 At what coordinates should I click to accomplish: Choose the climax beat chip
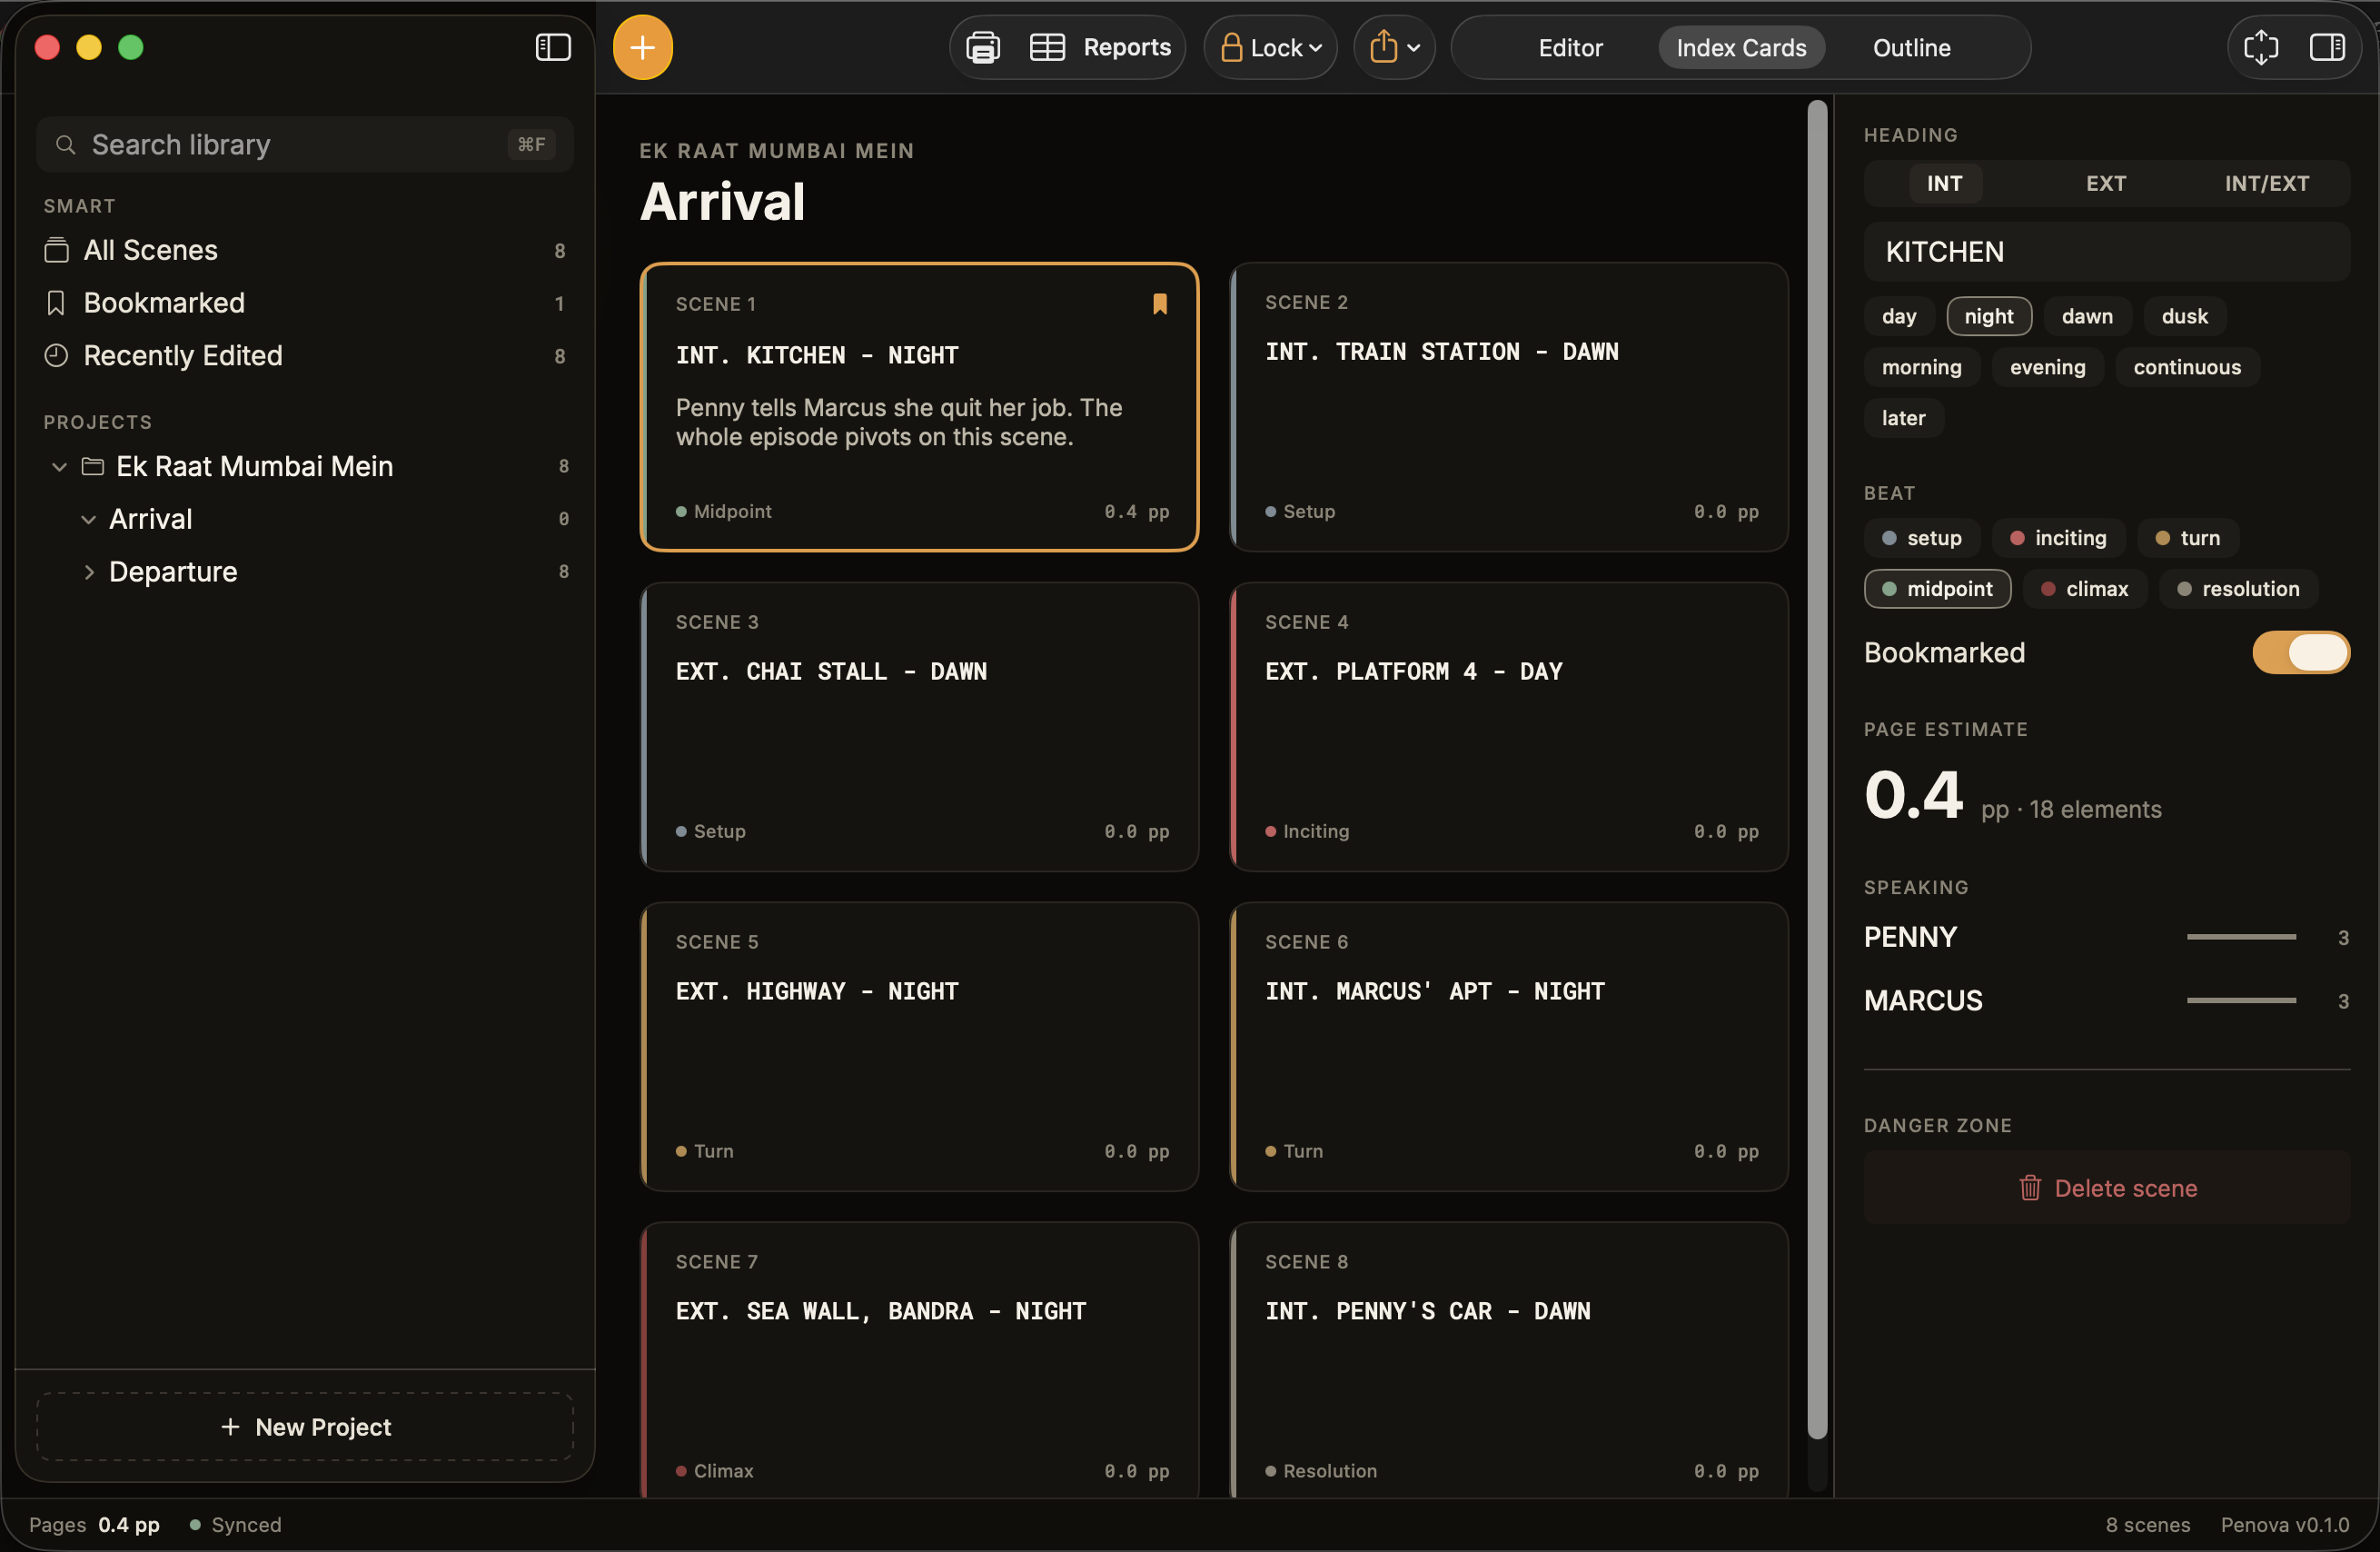pyautogui.click(x=2084, y=589)
